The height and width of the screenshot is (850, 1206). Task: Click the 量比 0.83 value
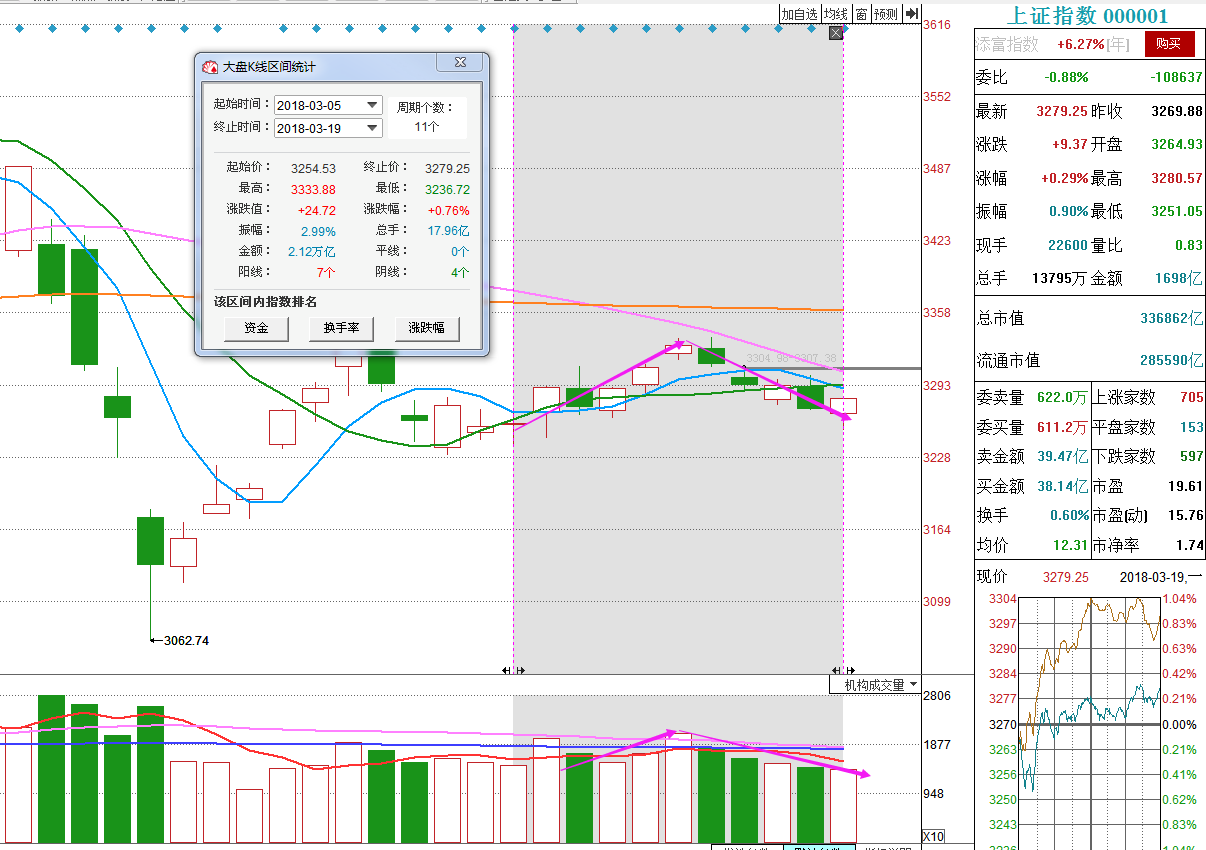tap(1189, 245)
